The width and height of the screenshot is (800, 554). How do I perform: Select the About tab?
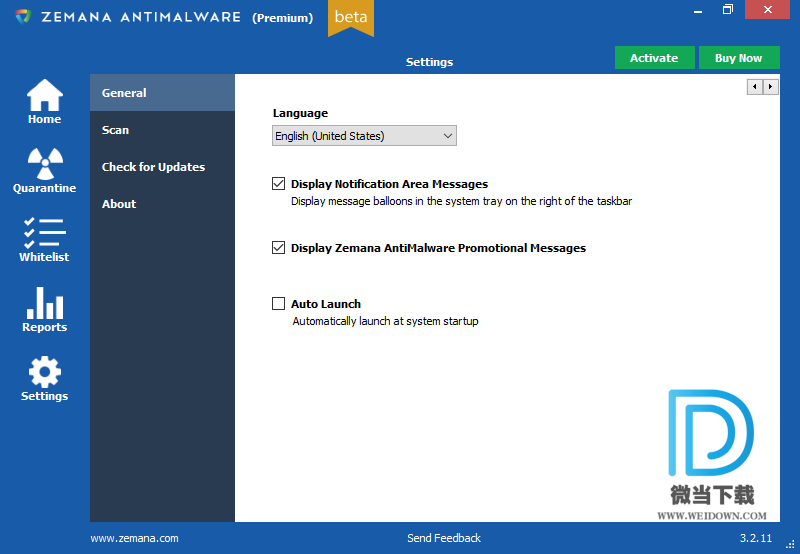point(162,204)
